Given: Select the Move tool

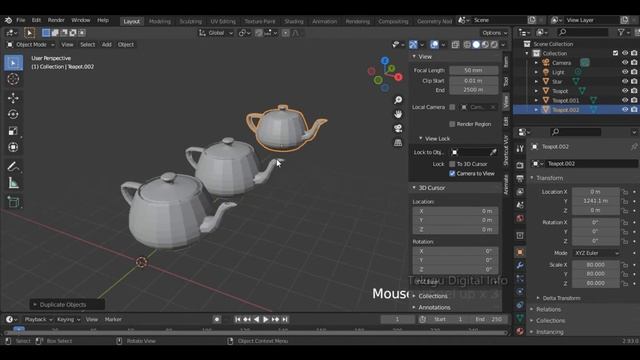Looking at the screenshot, I should (13, 98).
